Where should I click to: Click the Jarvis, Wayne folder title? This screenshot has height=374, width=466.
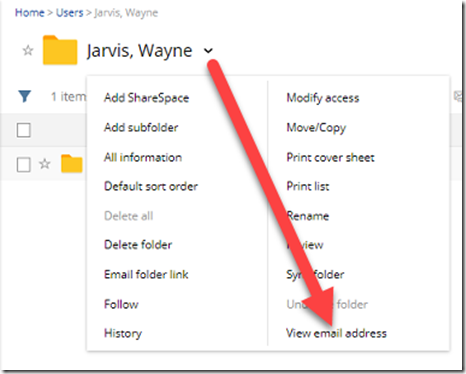pyautogui.click(x=139, y=51)
